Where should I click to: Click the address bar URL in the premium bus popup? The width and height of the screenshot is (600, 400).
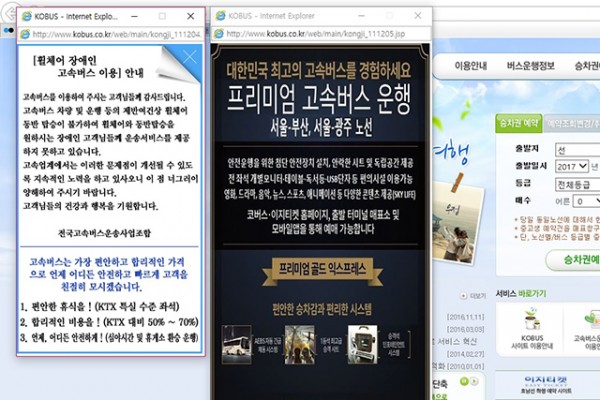[315, 34]
